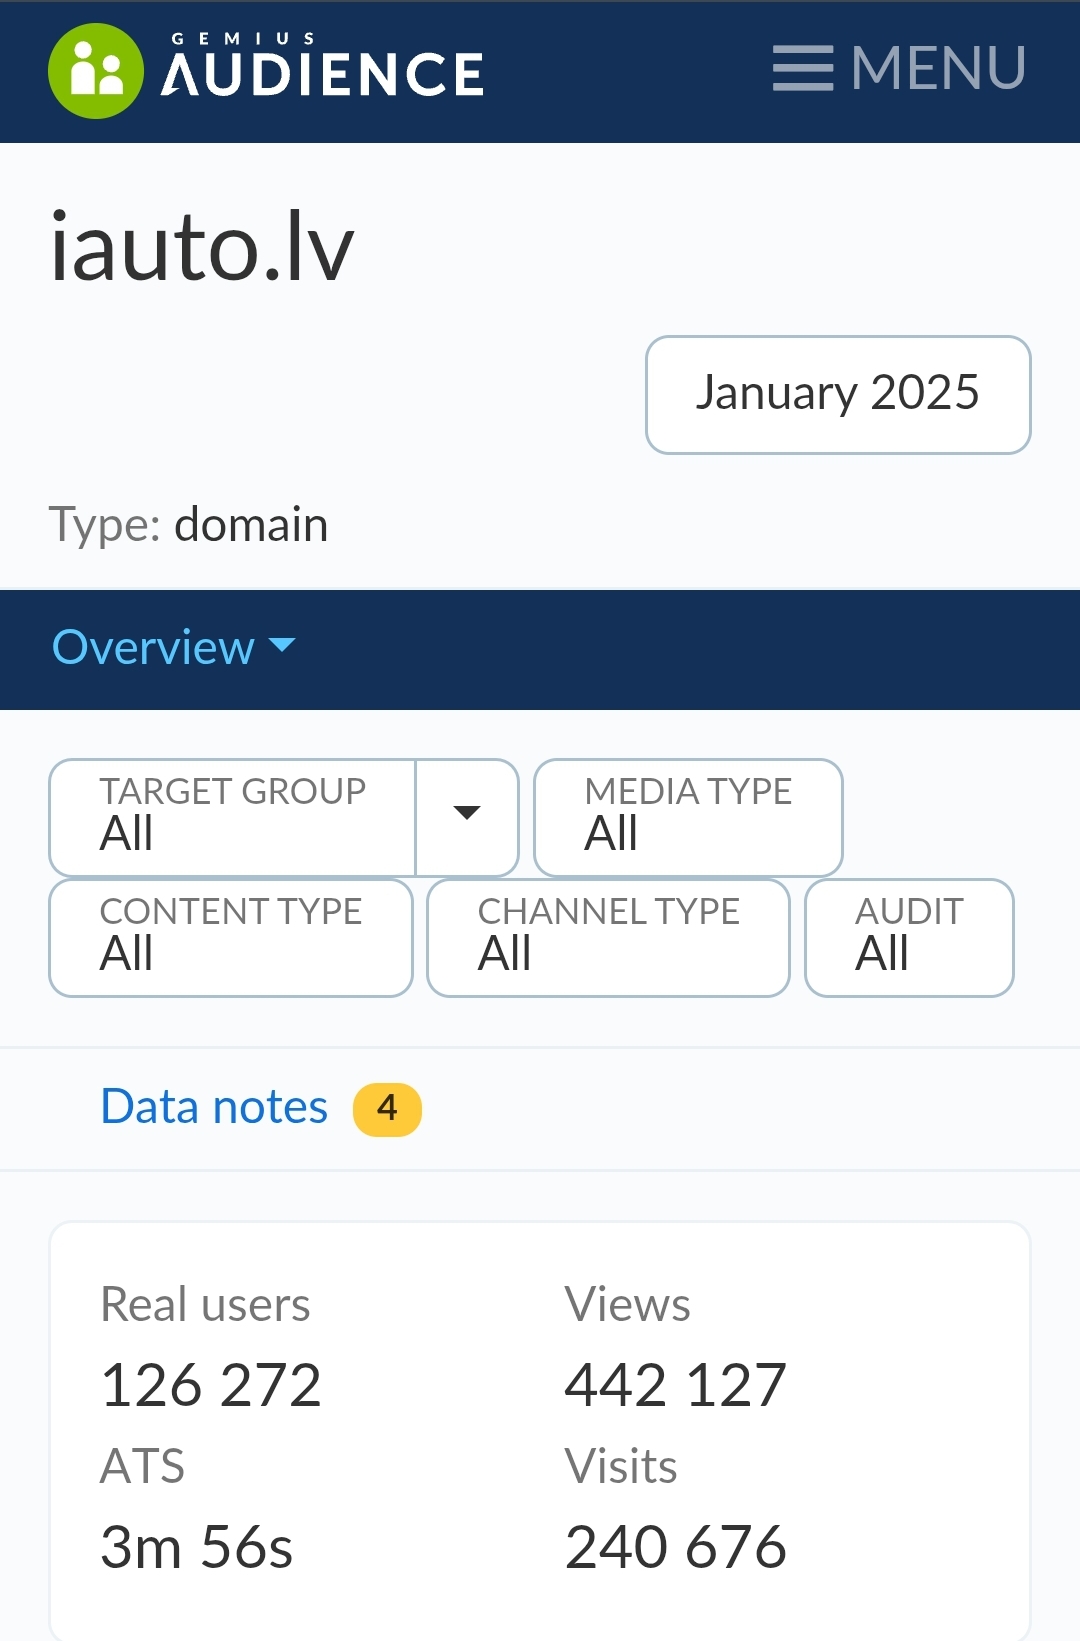Open the hamburger menu icon

tap(802, 68)
